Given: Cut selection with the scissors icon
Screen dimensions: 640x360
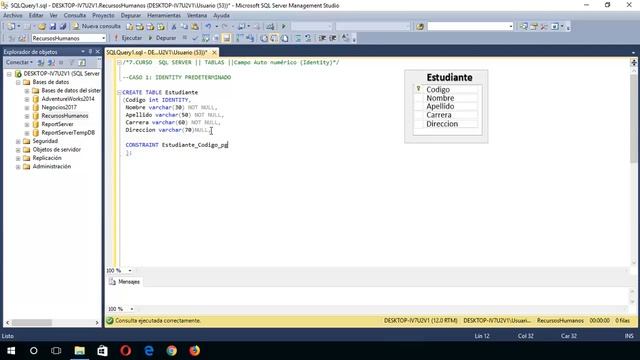Looking at the screenshot, I should (x=173, y=27).
